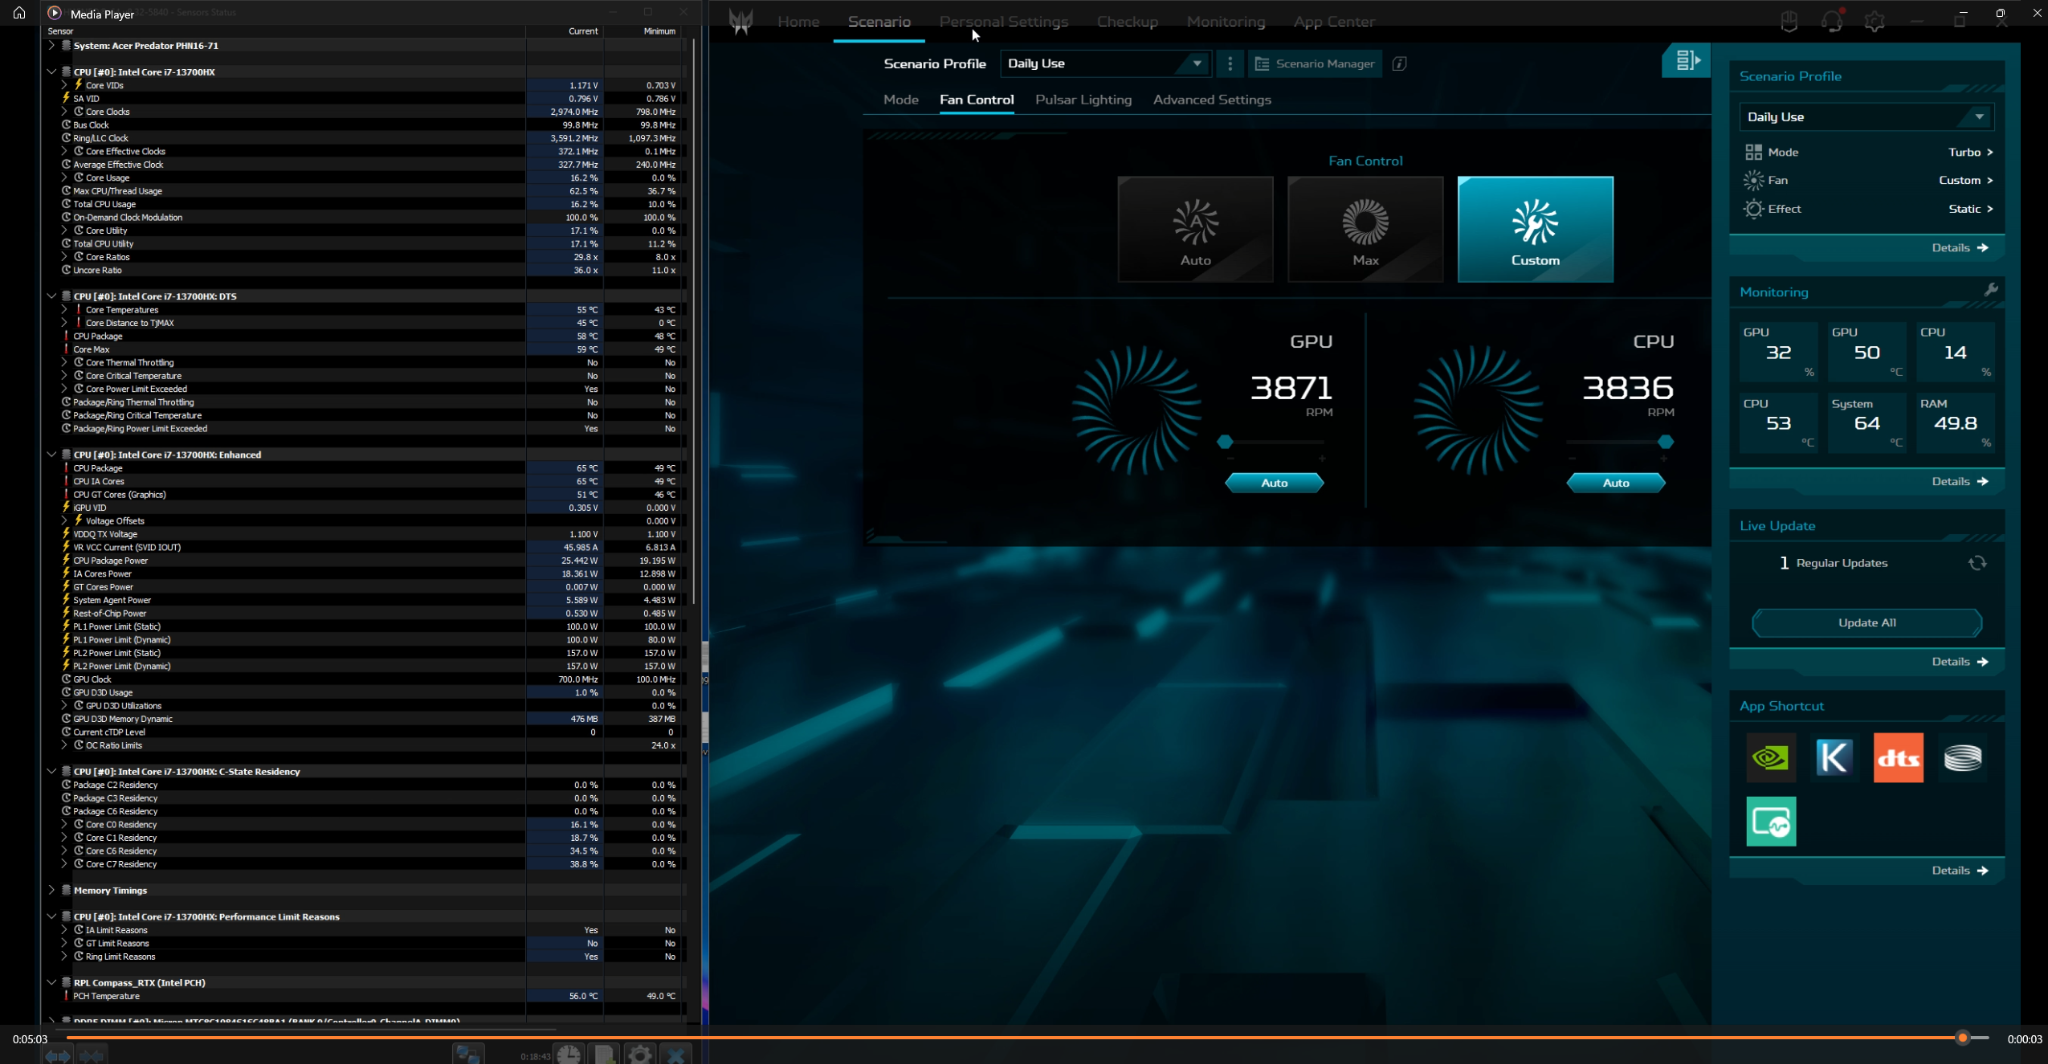Launch the Killer 'K' app shortcut
Image resolution: width=2048 pixels, height=1064 pixels.
click(x=1834, y=758)
